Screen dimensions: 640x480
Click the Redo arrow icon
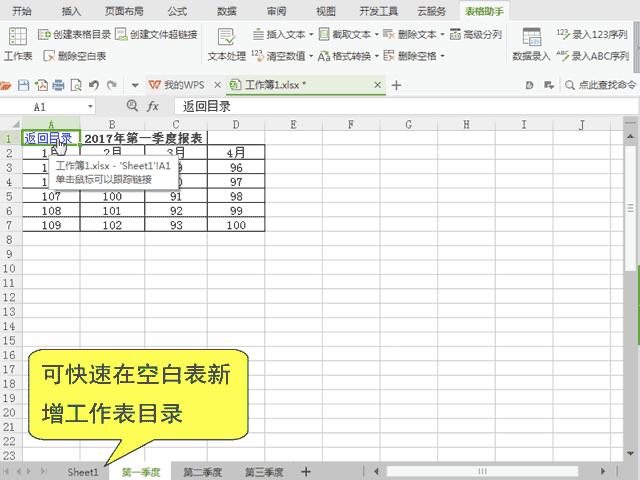(x=111, y=85)
